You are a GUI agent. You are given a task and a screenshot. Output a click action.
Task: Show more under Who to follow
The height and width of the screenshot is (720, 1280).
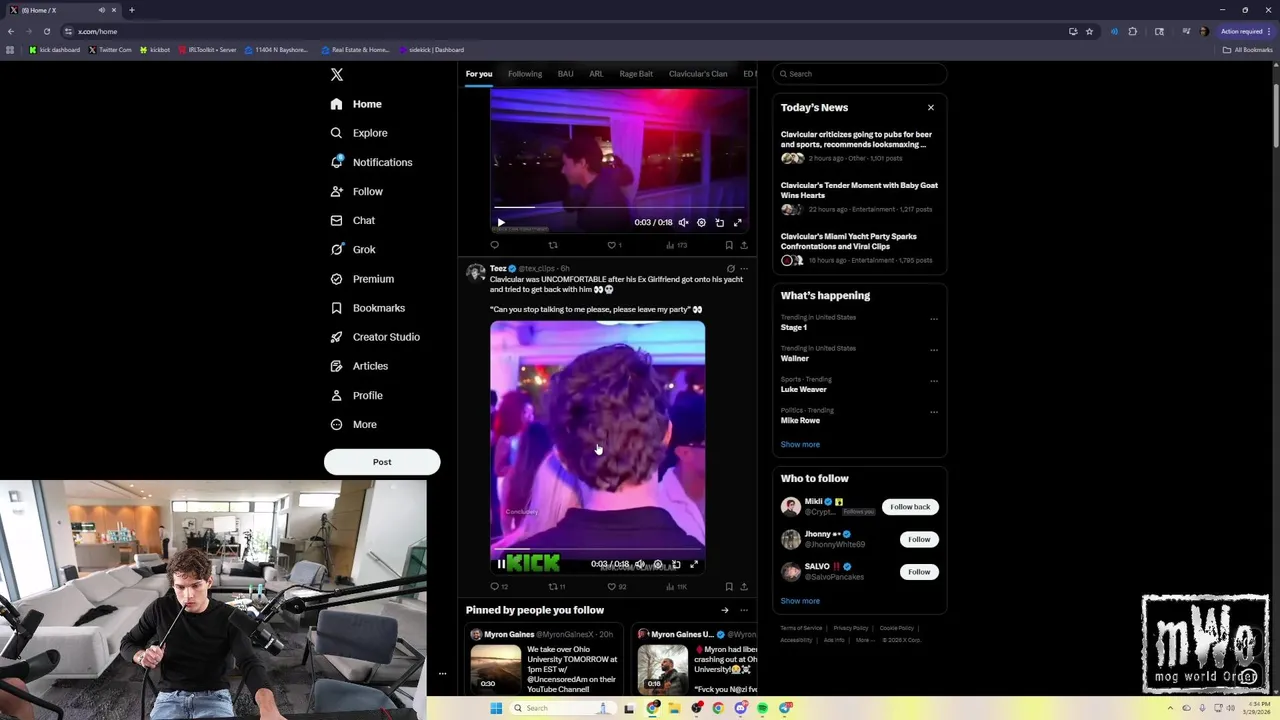click(x=800, y=601)
